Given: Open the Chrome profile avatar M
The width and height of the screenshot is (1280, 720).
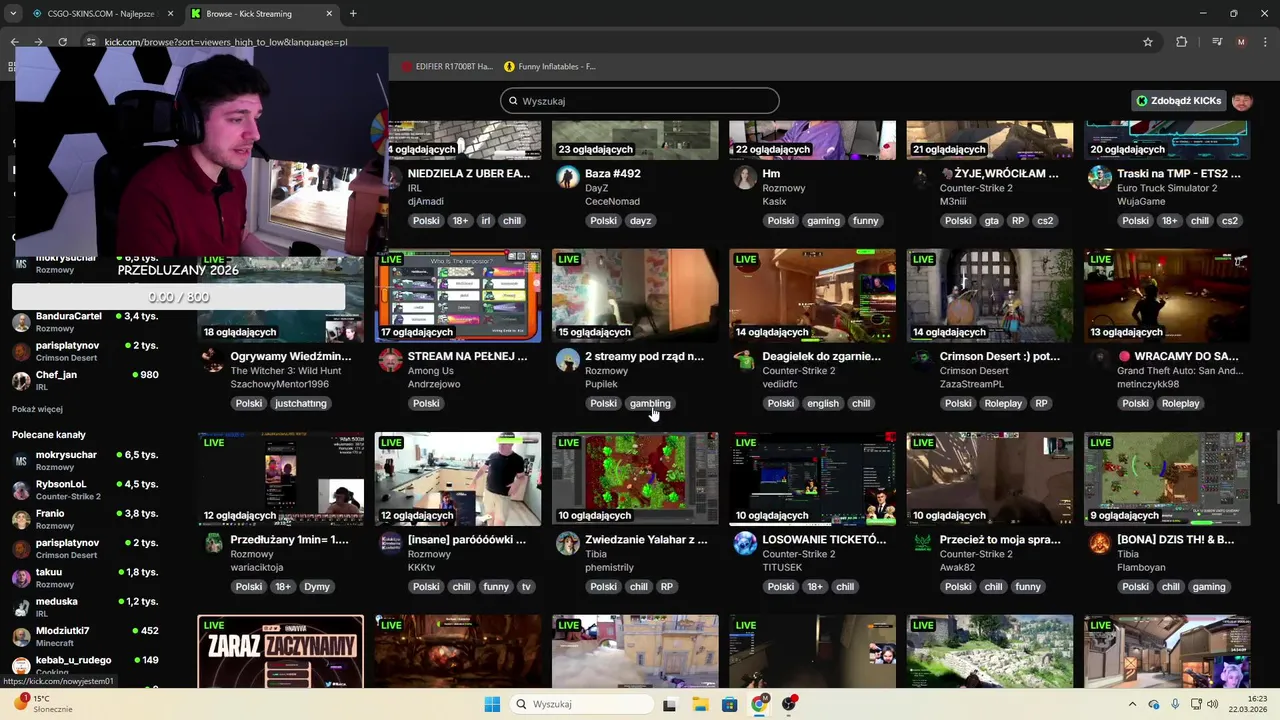Looking at the screenshot, I should pos(1241,42).
